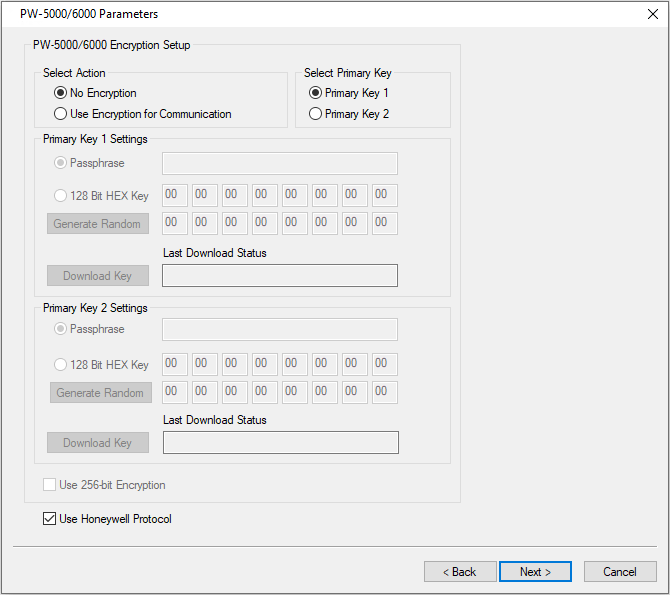Toggle the Use Honeywell Protocol checkbox
Image resolution: width=670 pixels, height=595 pixels.
click(50, 519)
